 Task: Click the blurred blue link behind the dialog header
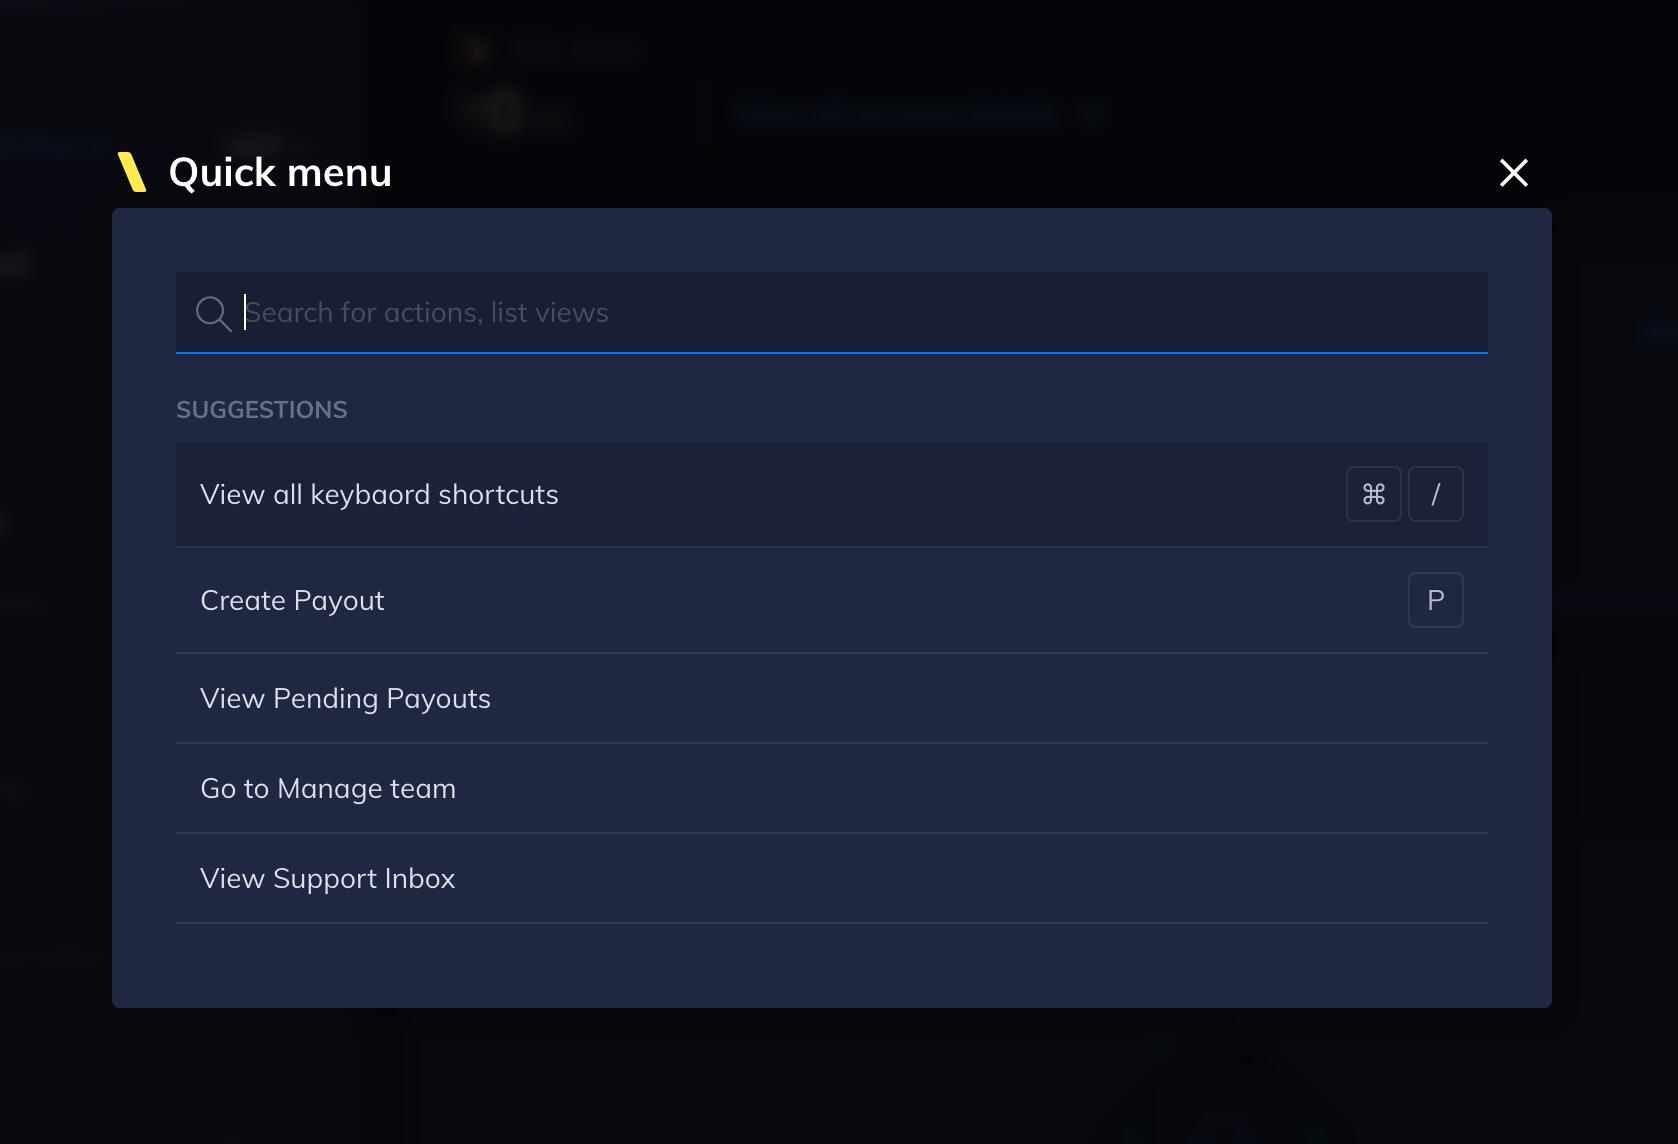897,114
